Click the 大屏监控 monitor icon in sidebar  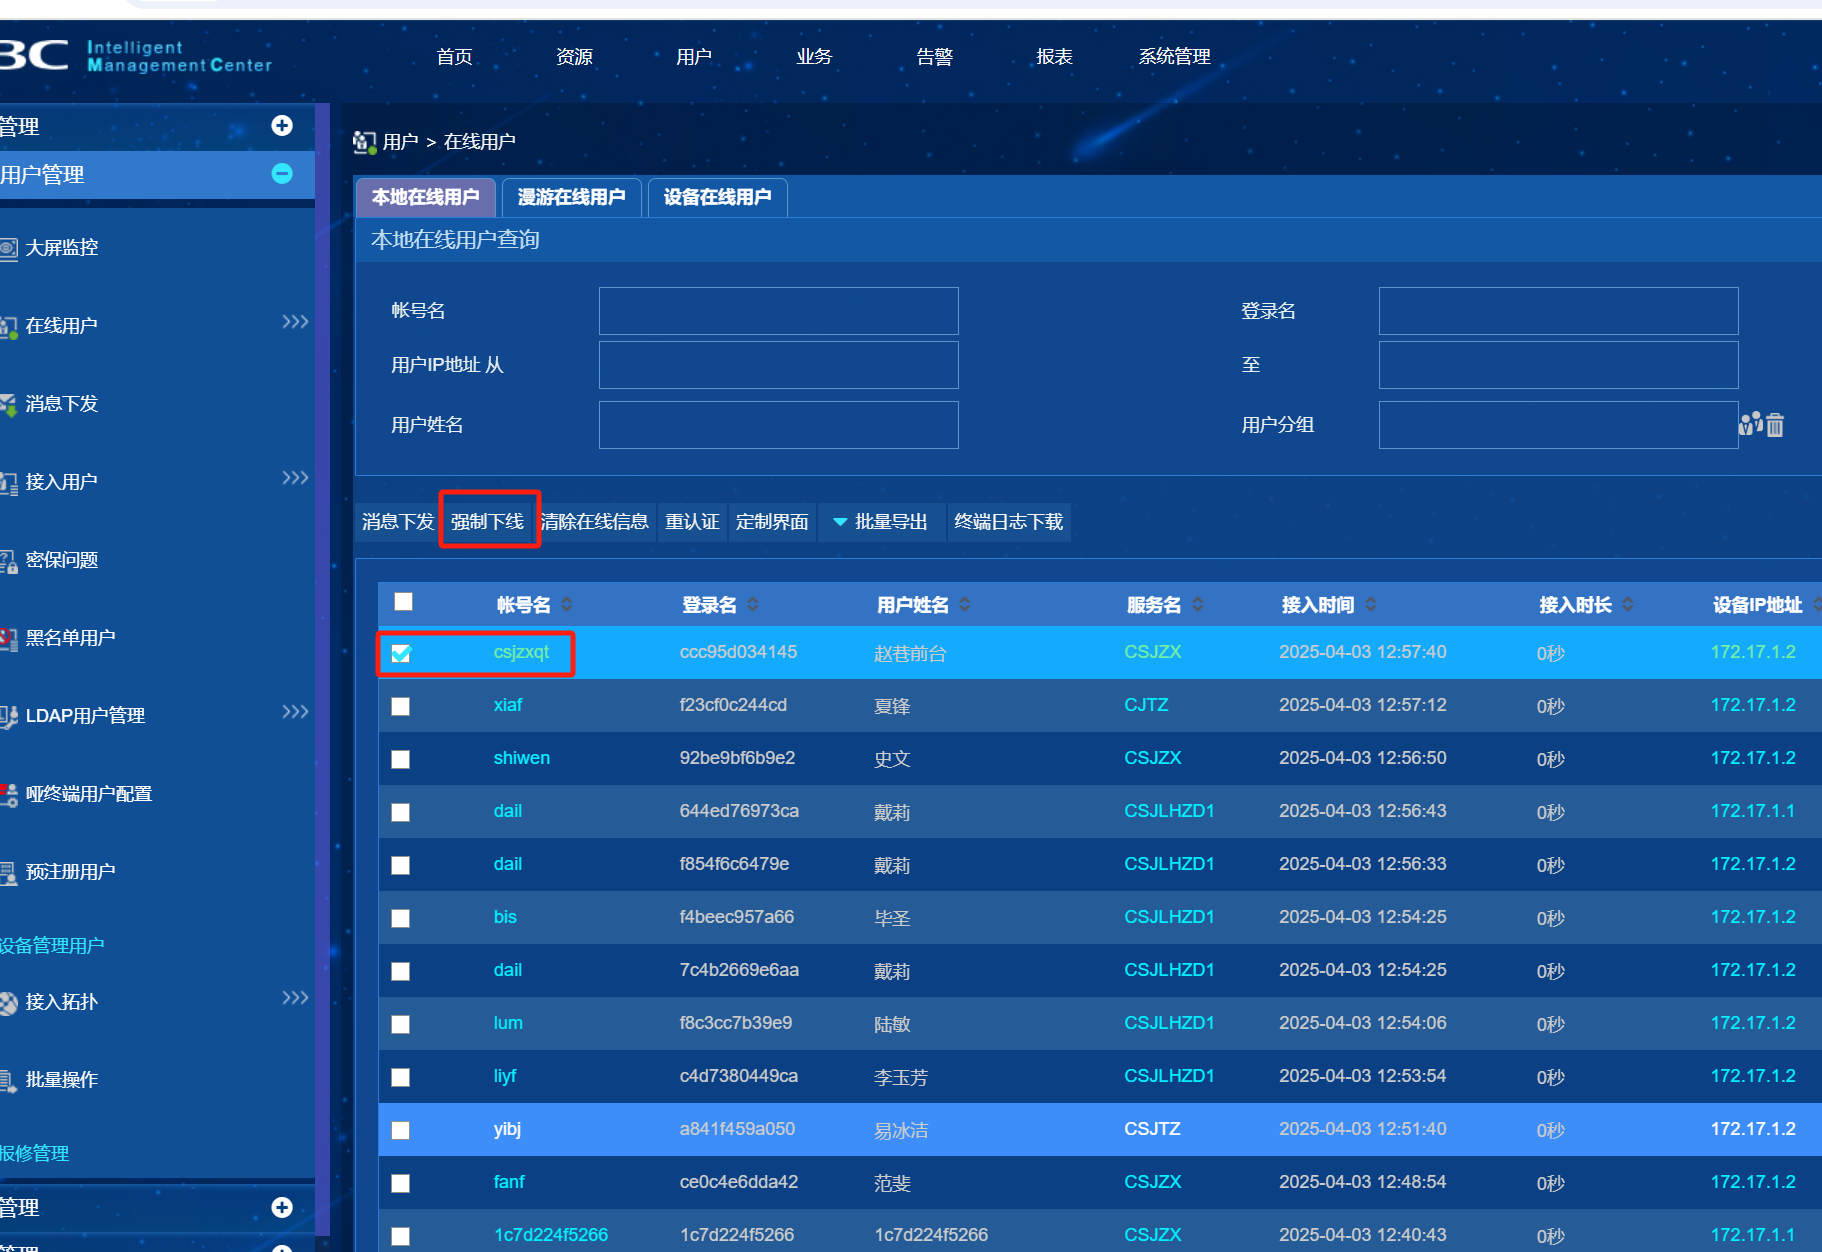(8, 248)
